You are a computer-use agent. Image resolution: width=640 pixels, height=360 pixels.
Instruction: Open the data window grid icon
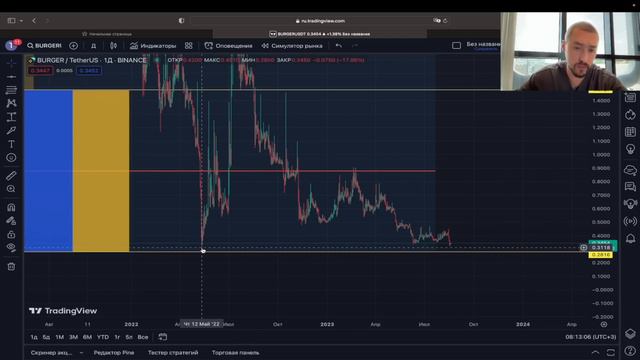coord(630,132)
